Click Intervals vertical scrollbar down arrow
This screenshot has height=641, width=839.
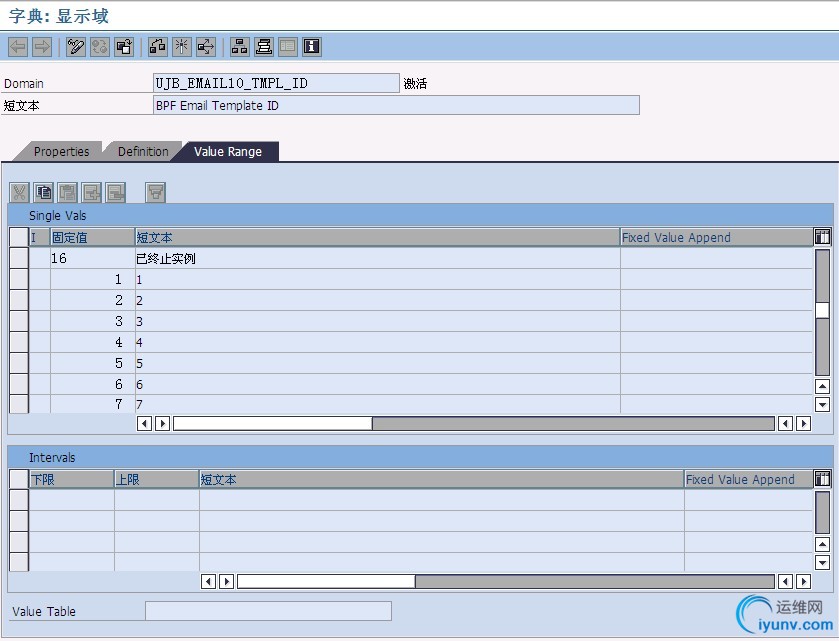click(822, 562)
